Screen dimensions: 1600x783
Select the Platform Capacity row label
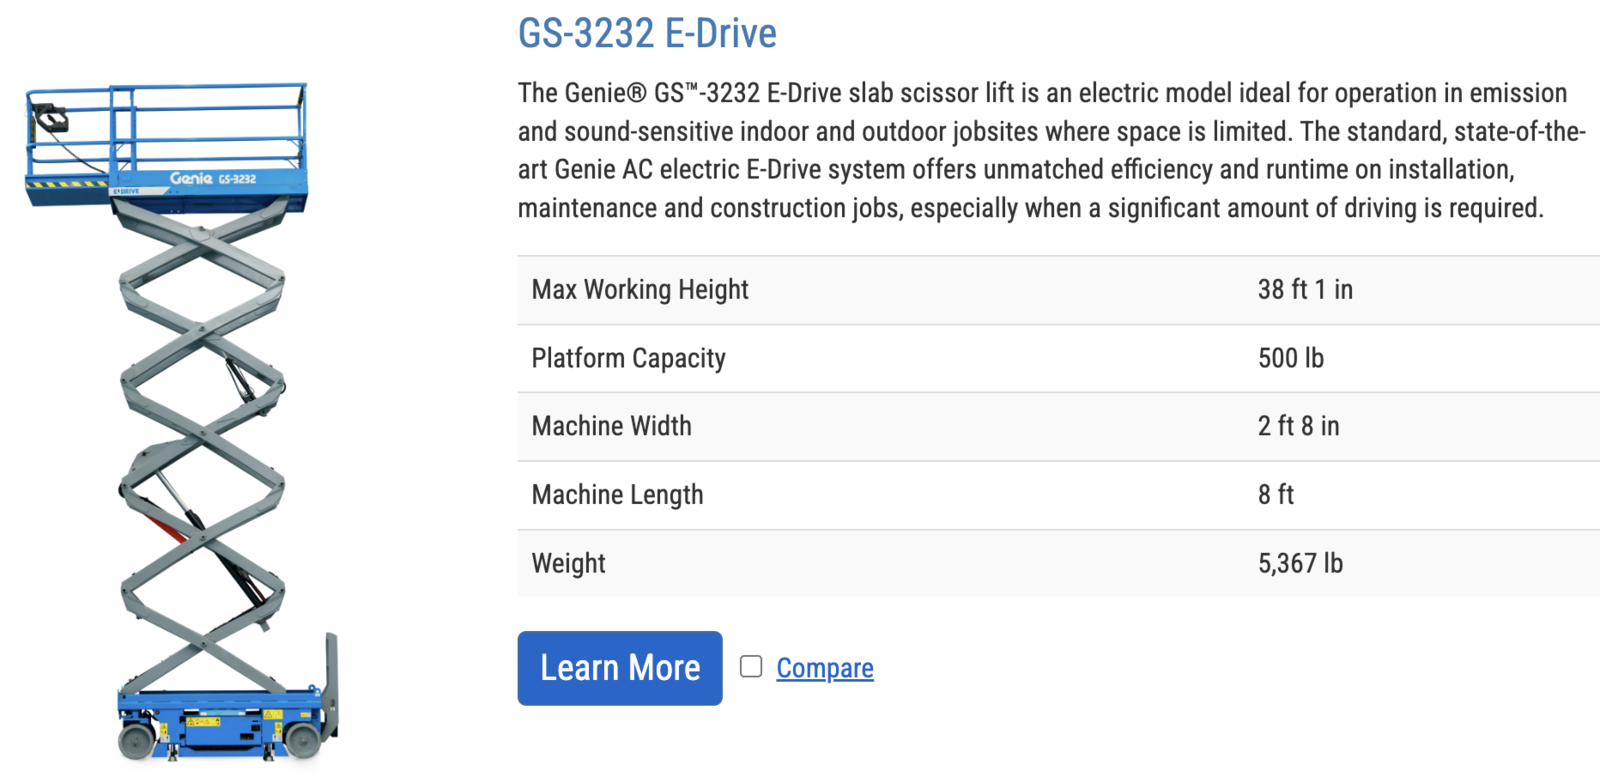pos(628,358)
